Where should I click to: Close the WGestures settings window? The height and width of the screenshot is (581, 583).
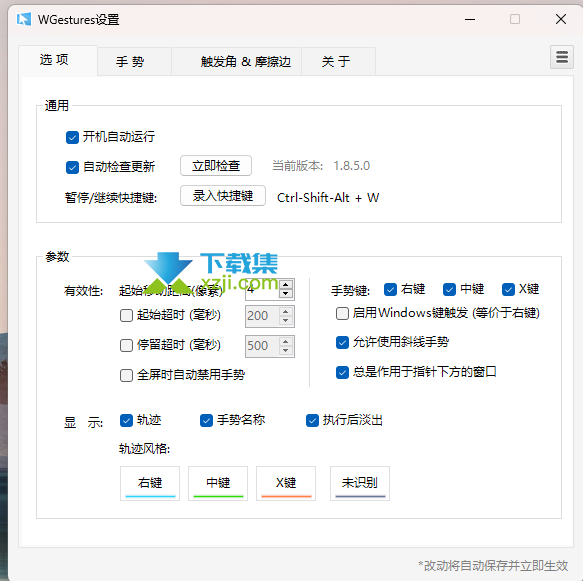point(561,19)
